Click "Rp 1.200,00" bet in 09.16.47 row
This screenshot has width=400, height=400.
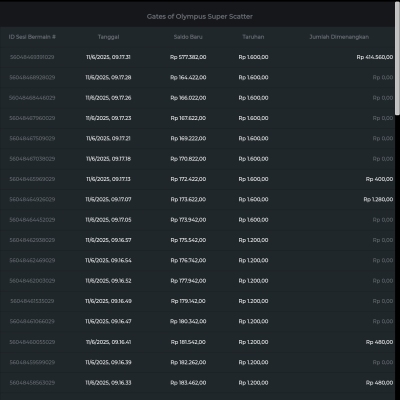pyautogui.click(x=253, y=322)
